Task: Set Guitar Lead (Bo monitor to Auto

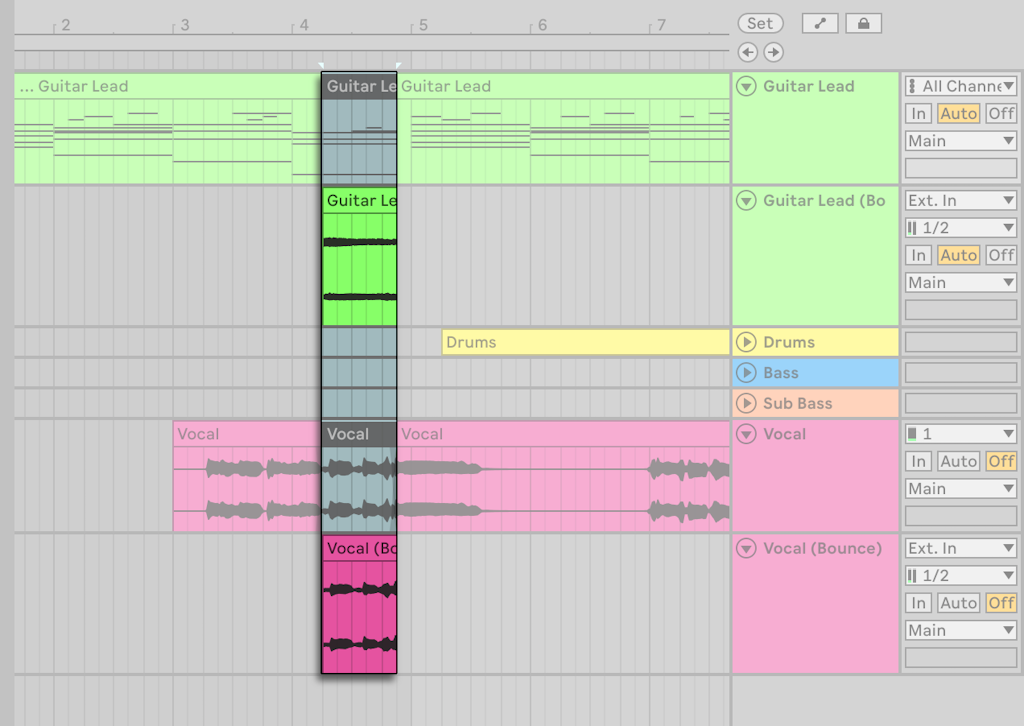Action: (x=958, y=255)
